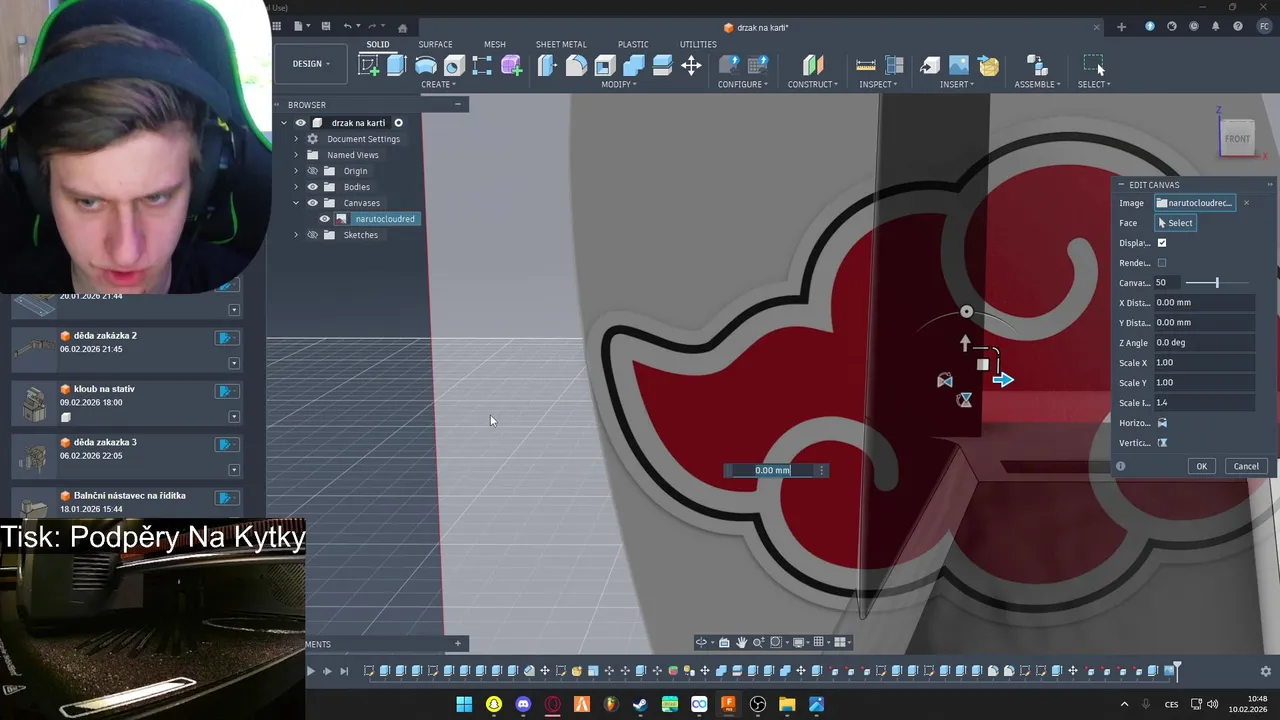The image size is (1280, 720).
Task: Activate drzak na karti radio button
Action: [398, 123]
